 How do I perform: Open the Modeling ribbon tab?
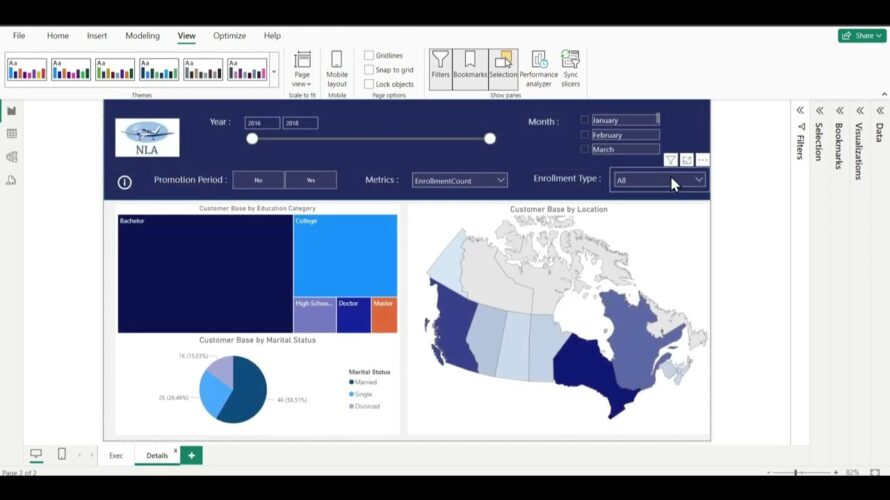point(142,35)
